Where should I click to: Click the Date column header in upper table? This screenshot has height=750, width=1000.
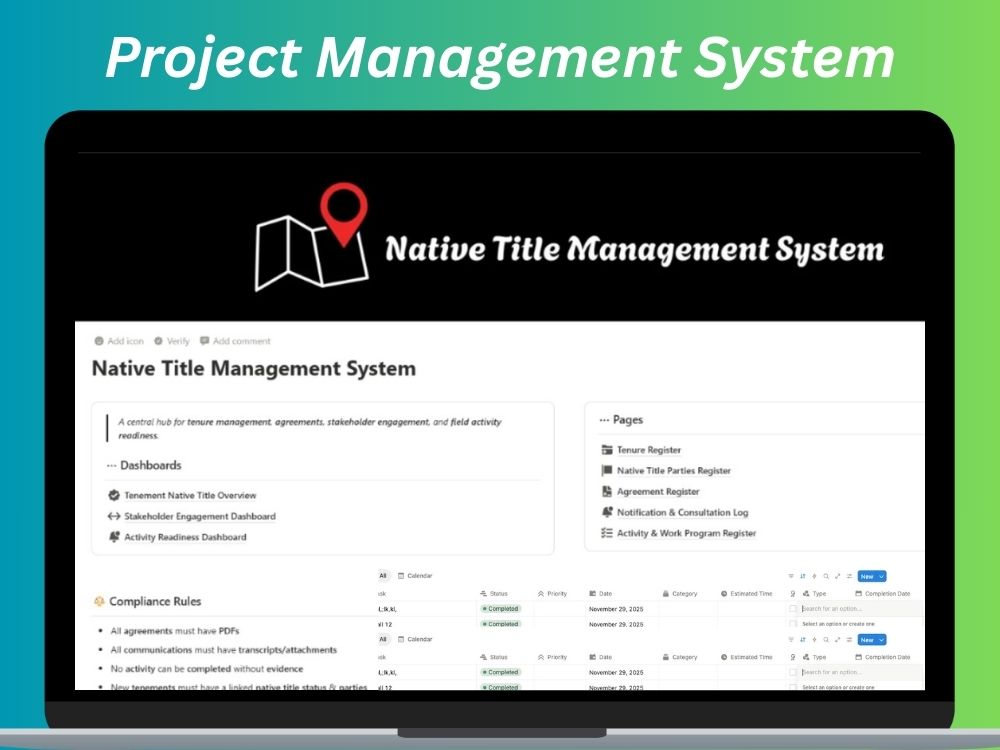click(x=601, y=594)
